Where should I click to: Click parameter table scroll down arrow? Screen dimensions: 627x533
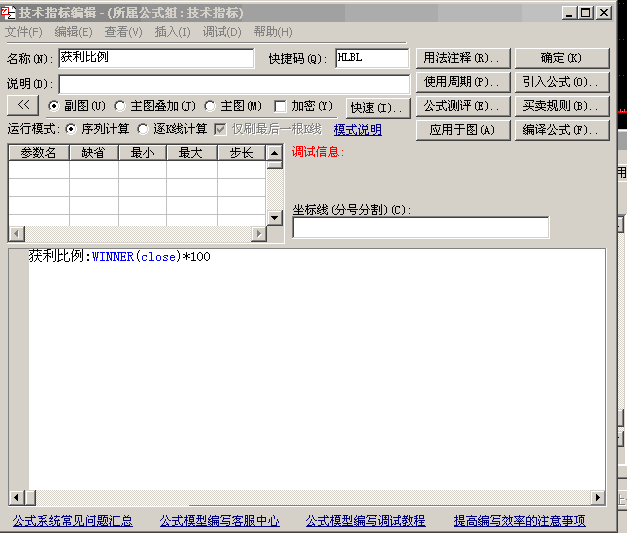(275, 218)
